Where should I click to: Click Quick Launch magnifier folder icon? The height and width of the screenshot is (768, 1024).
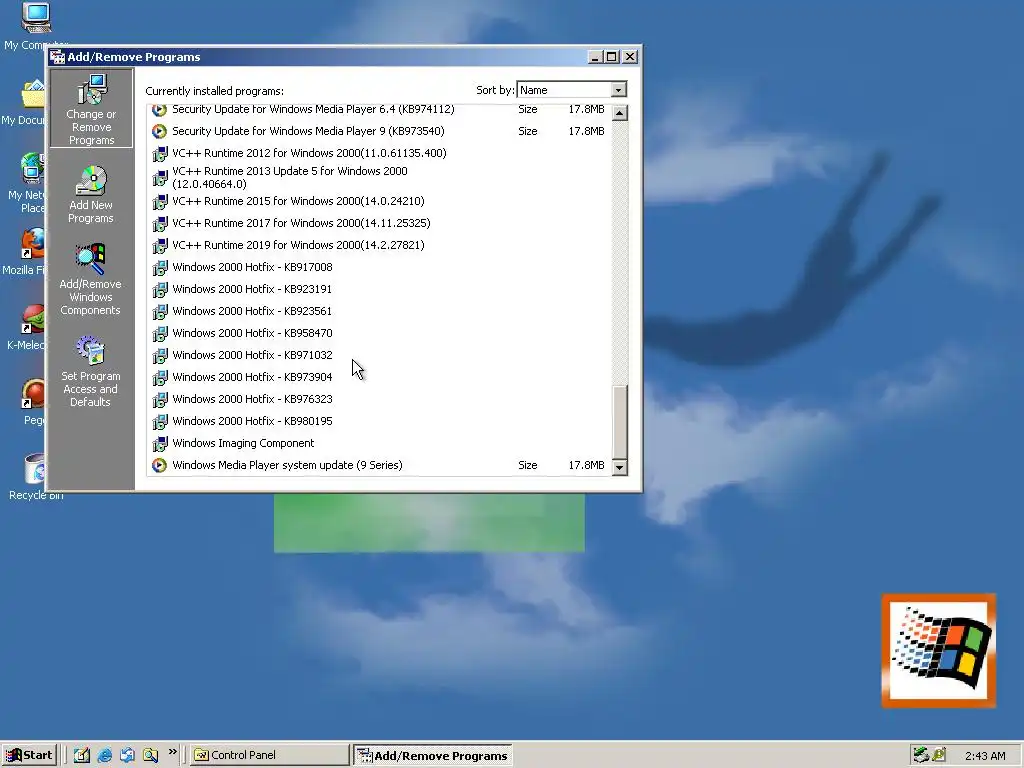[x=151, y=756]
